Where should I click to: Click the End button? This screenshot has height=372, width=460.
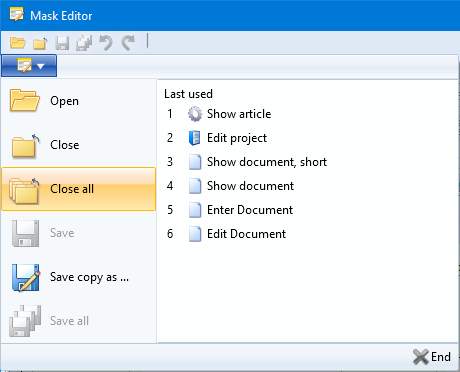click(x=432, y=357)
